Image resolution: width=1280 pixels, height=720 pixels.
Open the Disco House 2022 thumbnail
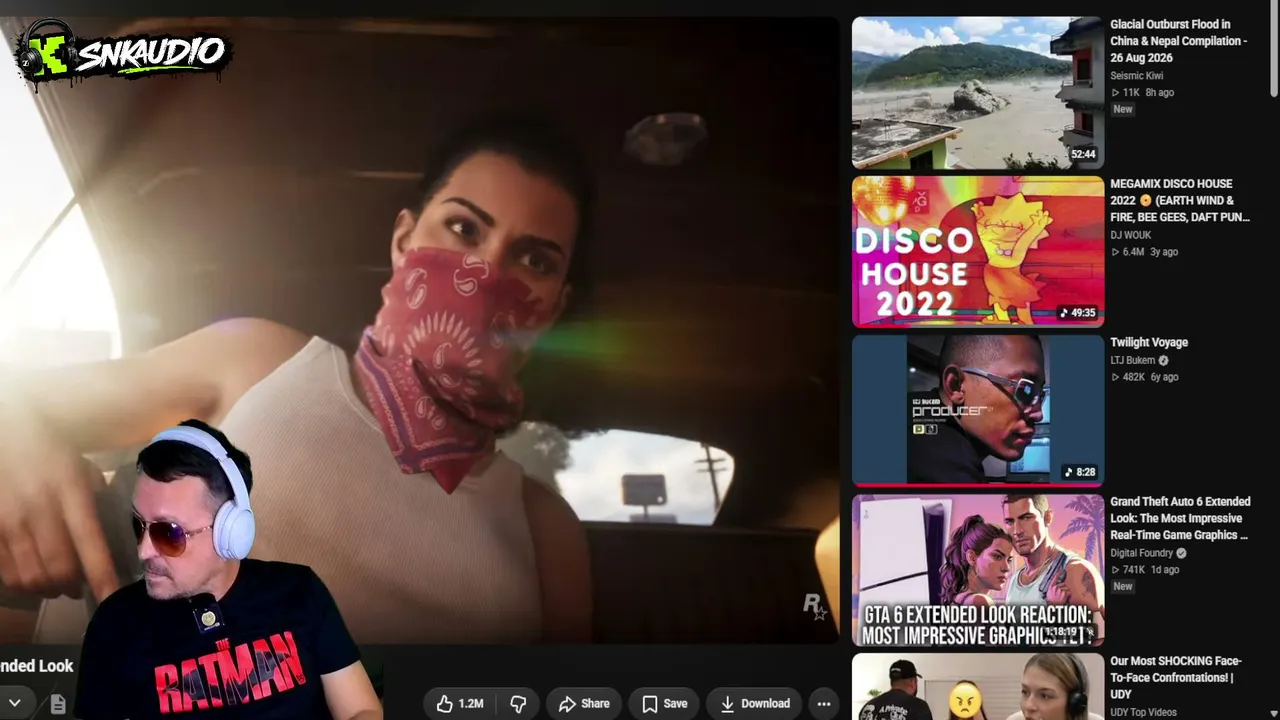pos(978,252)
